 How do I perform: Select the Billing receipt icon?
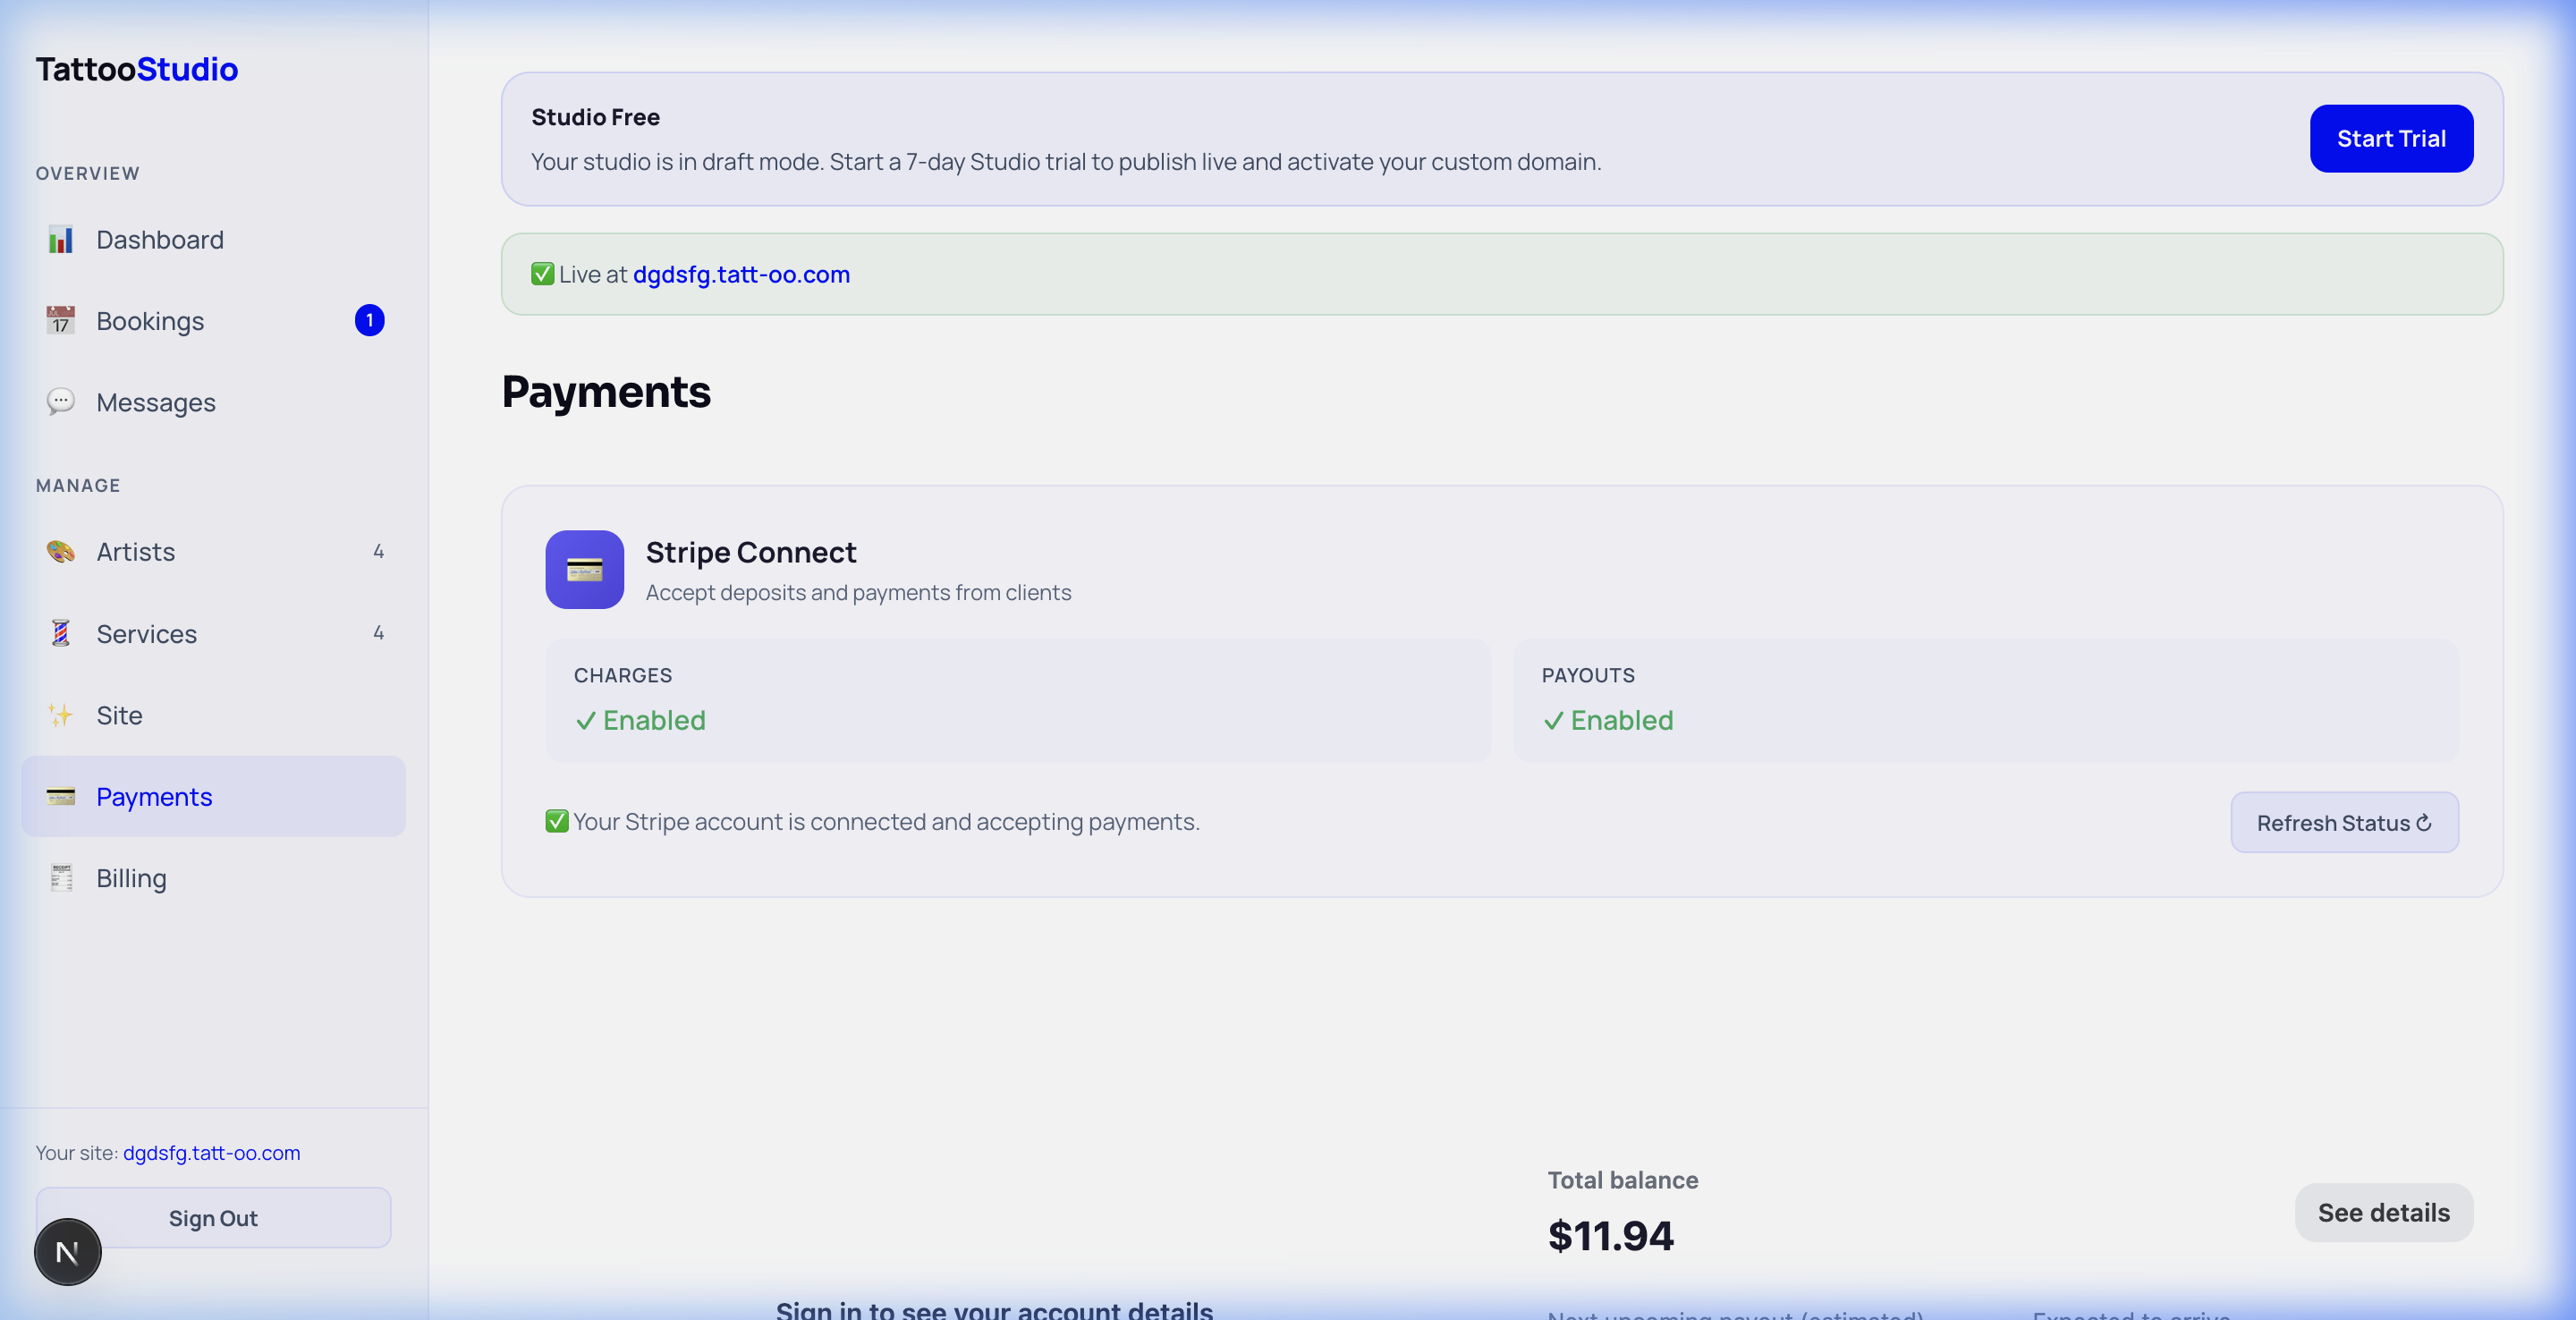click(61, 878)
